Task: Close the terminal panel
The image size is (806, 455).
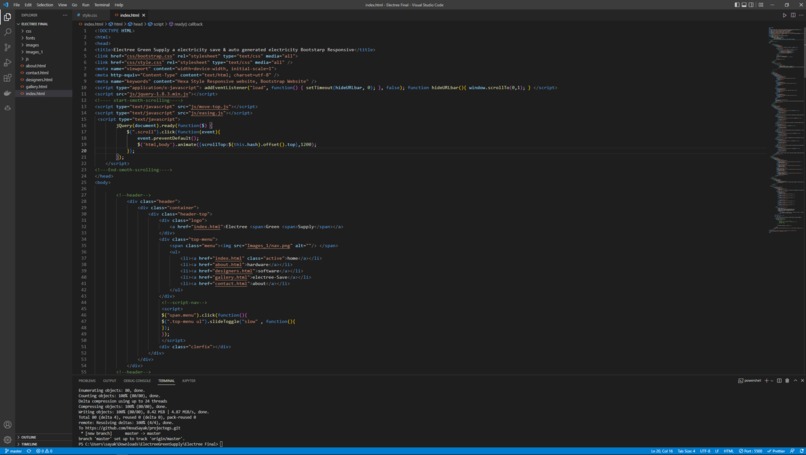Action: coord(802,380)
